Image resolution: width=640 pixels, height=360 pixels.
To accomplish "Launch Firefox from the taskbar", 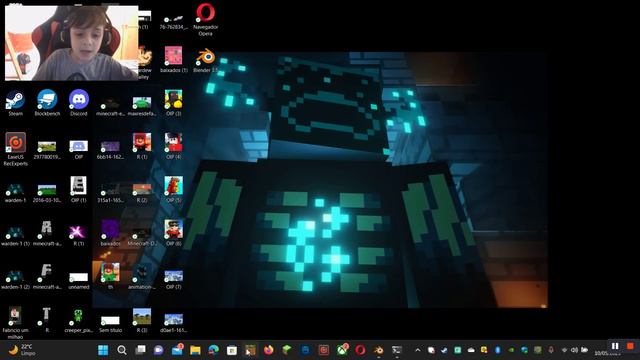I will [269, 350].
